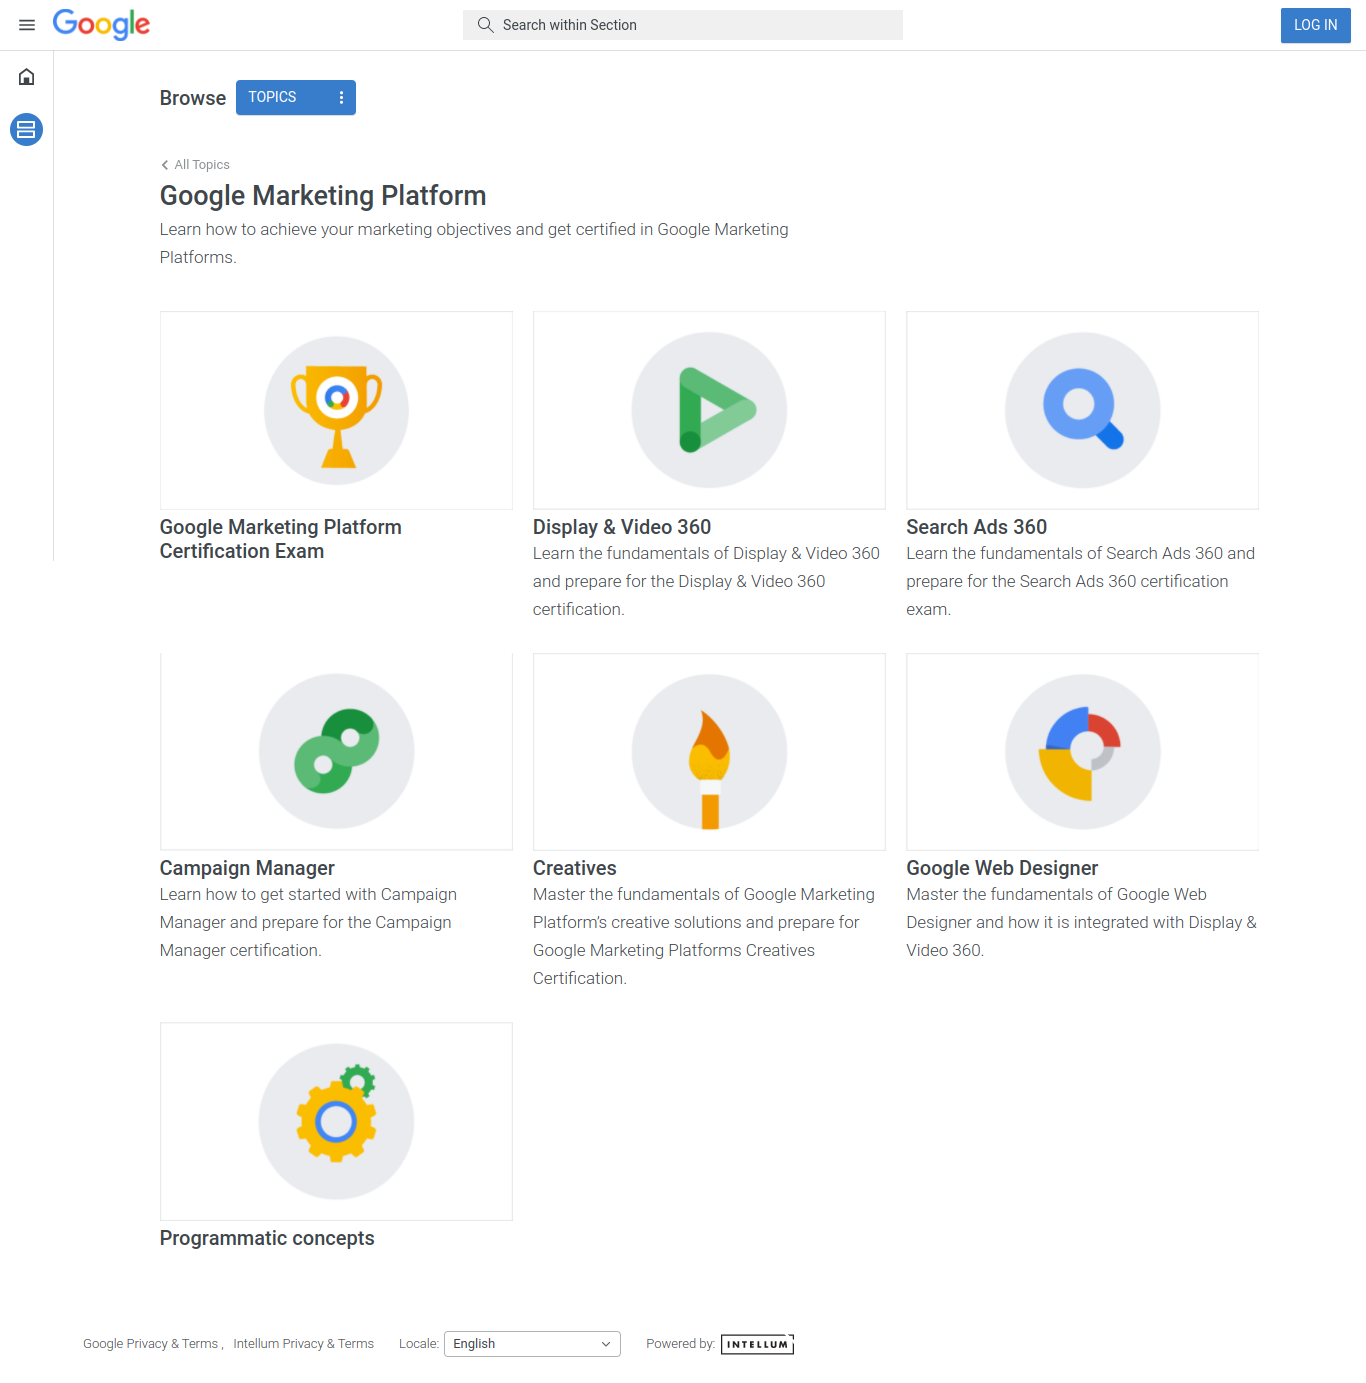Image resolution: width=1366 pixels, height=1383 pixels.
Task: Open Intellum Privacy & Terms link
Action: pyautogui.click(x=304, y=1344)
